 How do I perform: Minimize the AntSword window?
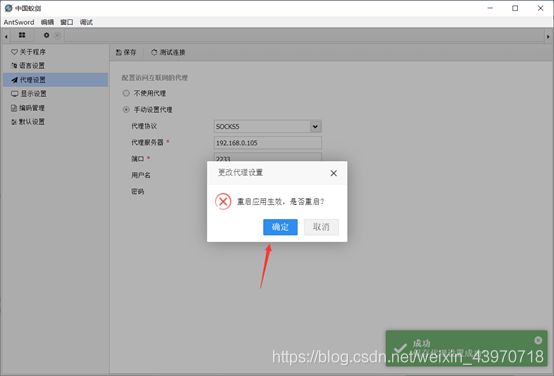coord(490,8)
